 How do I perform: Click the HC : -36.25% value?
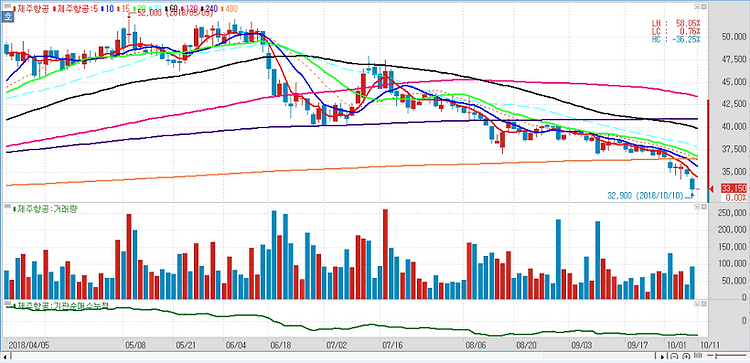pyautogui.click(x=676, y=39)
